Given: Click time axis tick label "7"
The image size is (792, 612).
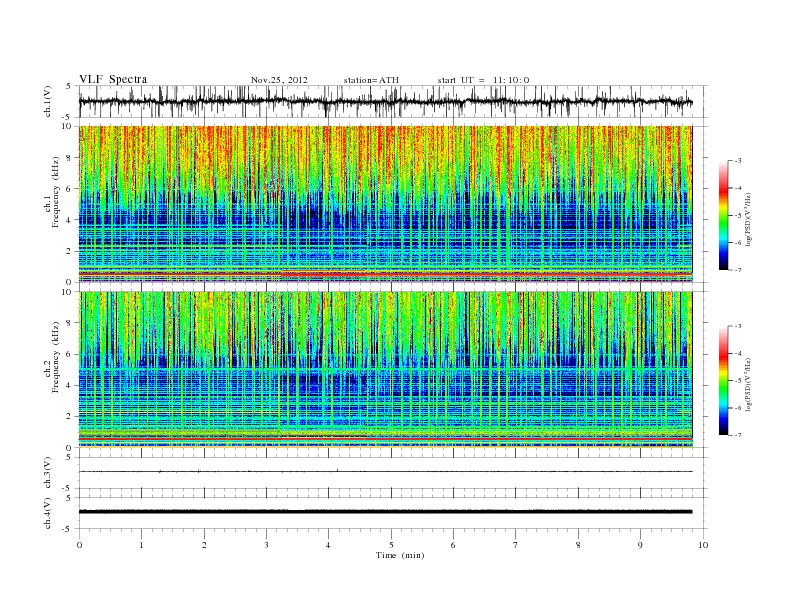Looking at the screenshot, I should pyautogui.click(x=516, y=545).
